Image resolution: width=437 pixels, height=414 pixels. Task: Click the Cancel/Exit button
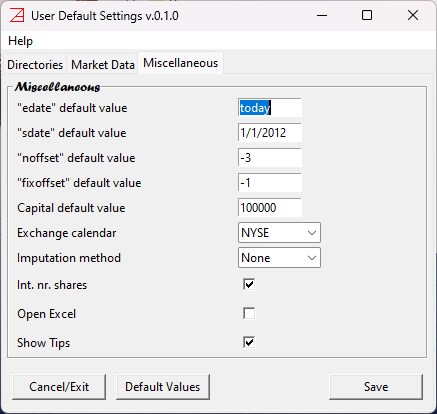pos(59,387)
